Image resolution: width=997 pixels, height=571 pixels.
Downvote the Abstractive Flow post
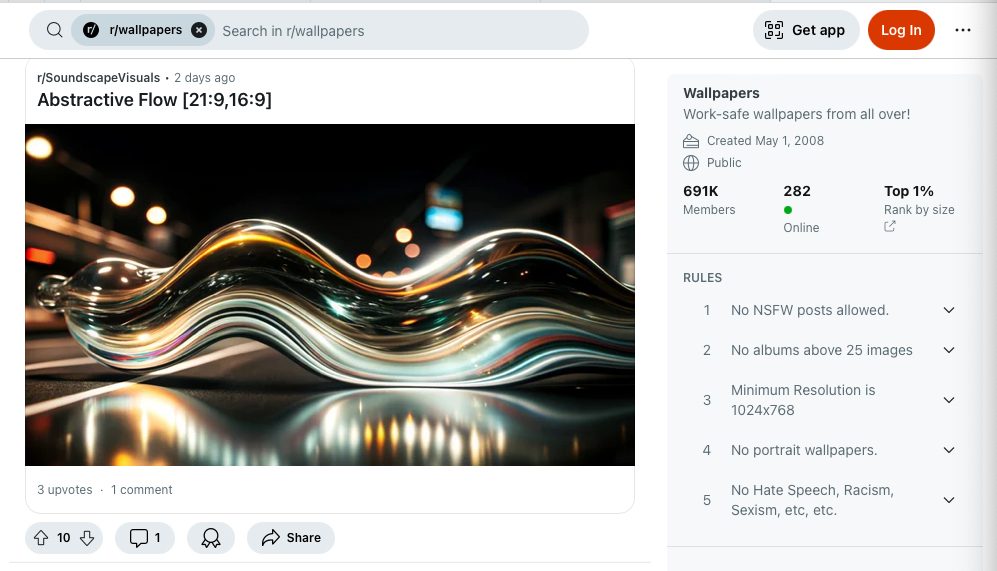coord(87,538)
